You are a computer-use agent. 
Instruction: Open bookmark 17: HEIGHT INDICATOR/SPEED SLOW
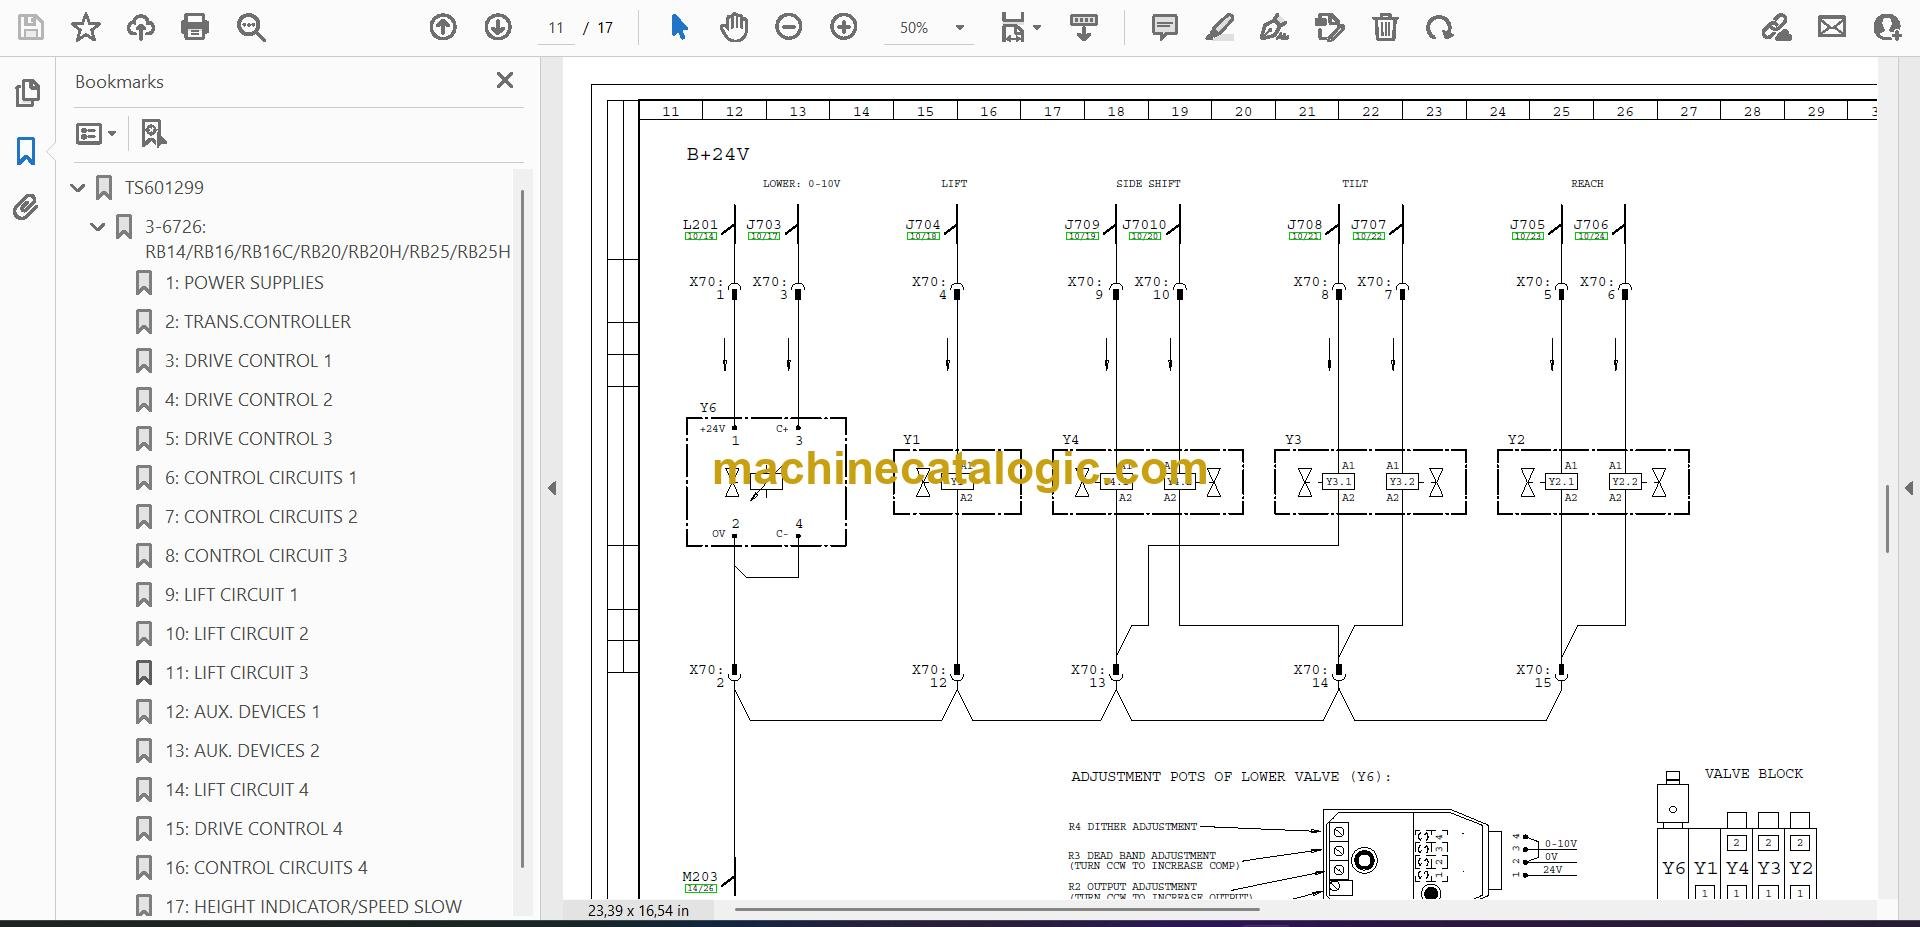(313, 907)
